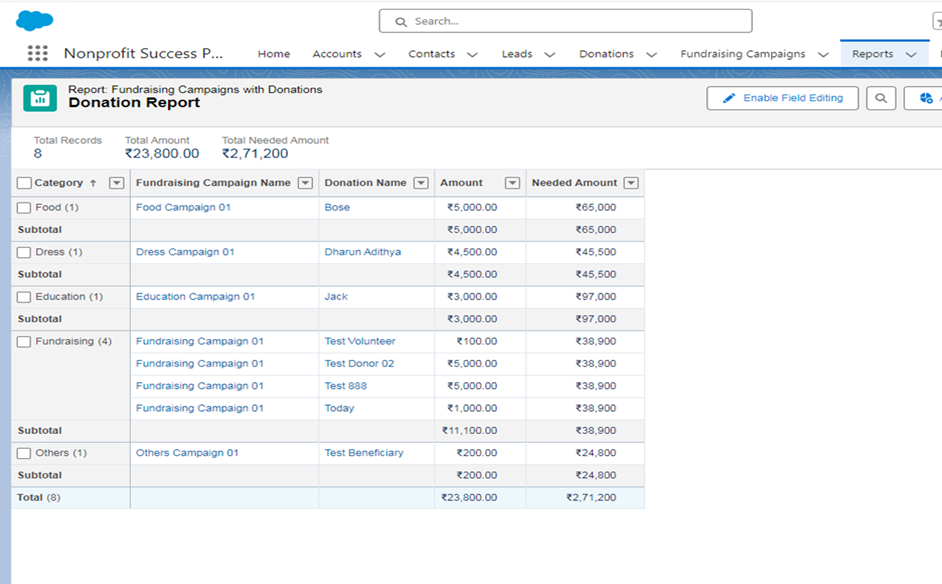Open the Leads tab
This screenshot has height=584, width=942.
tap(517, 54)
